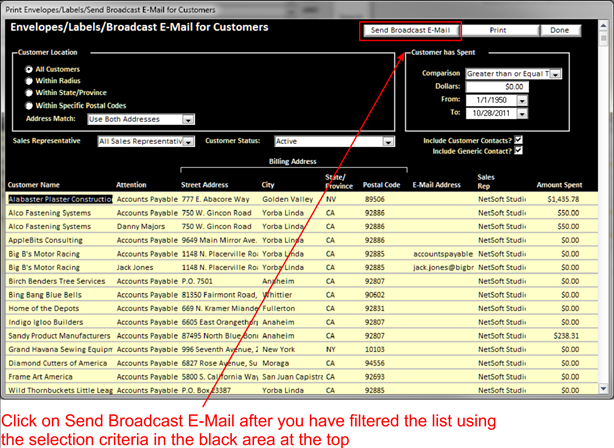The image size is (614, 448).
Task: Select Home of the Depots row
Action: (x=43, y=309)
